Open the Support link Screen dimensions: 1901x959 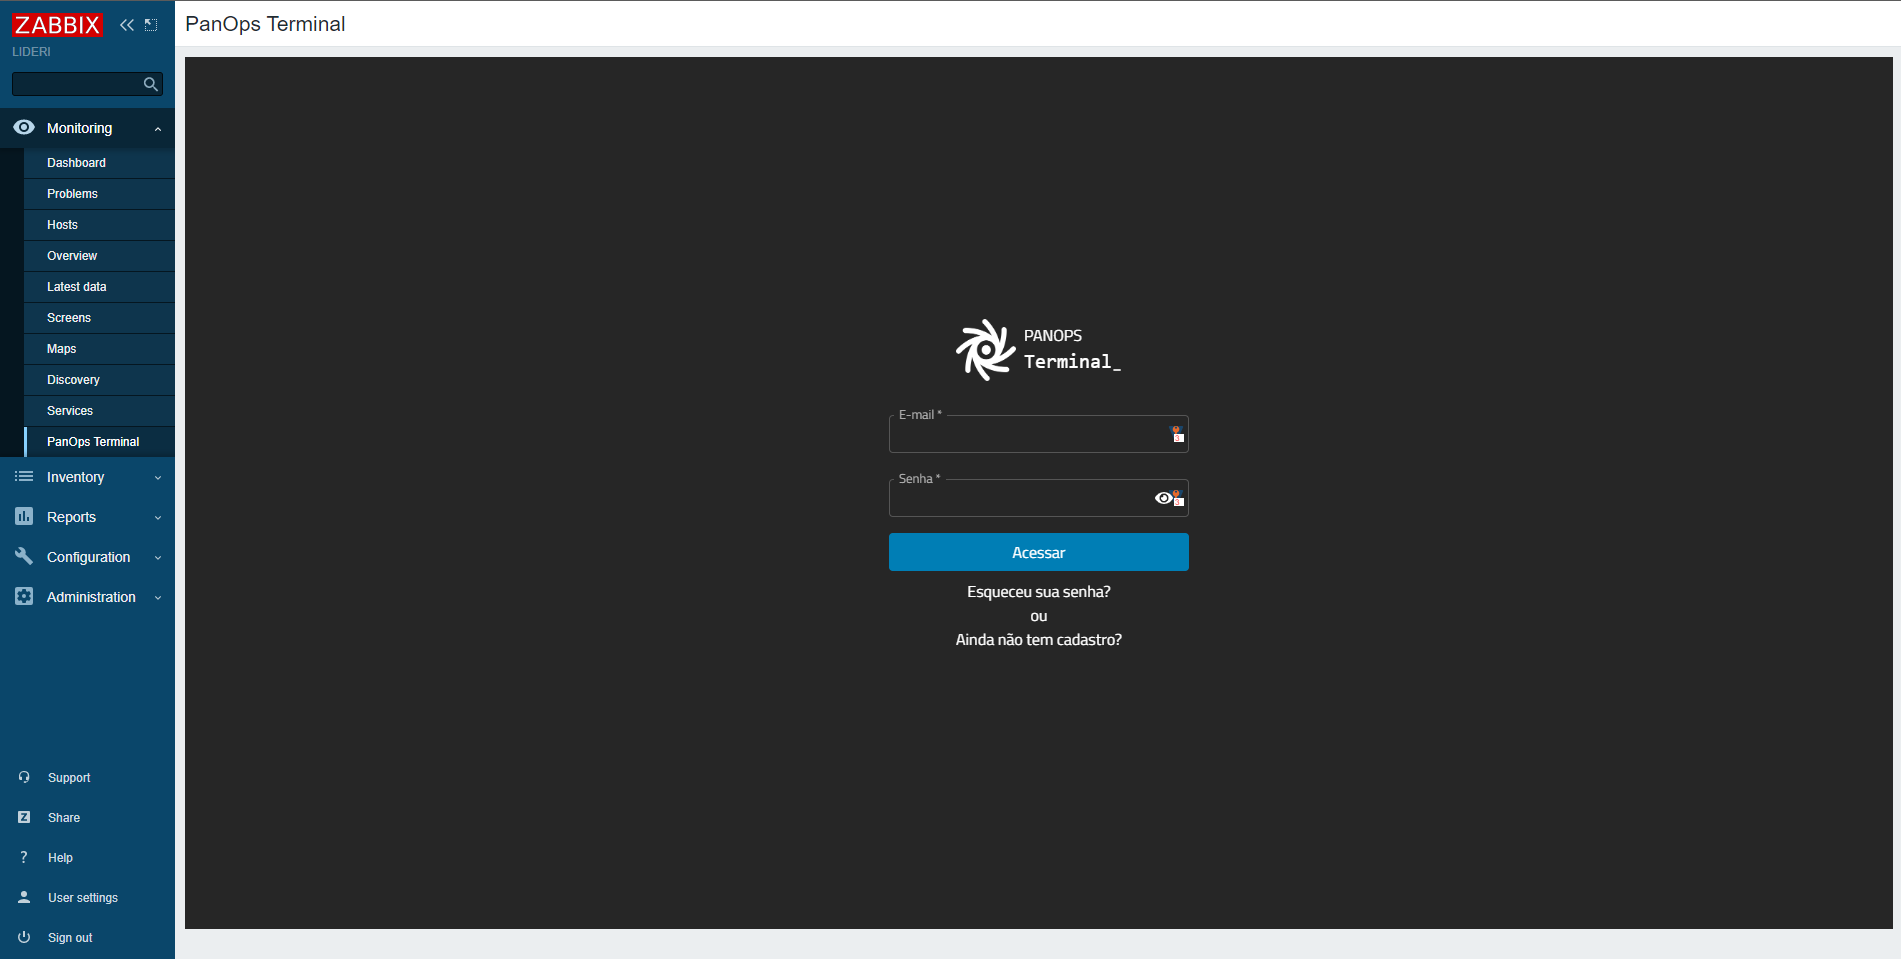click(x=69, y=778)
